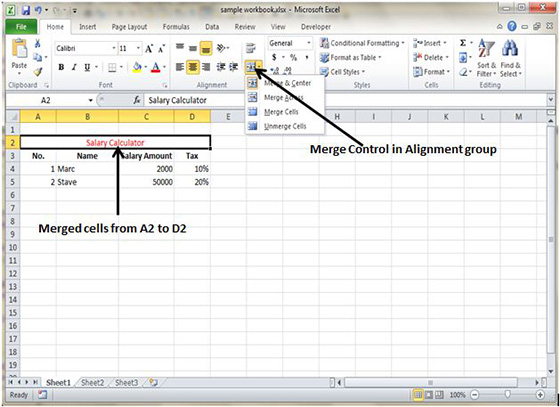
Task: Toggle Bold formatting
Action: coord(61,67)
